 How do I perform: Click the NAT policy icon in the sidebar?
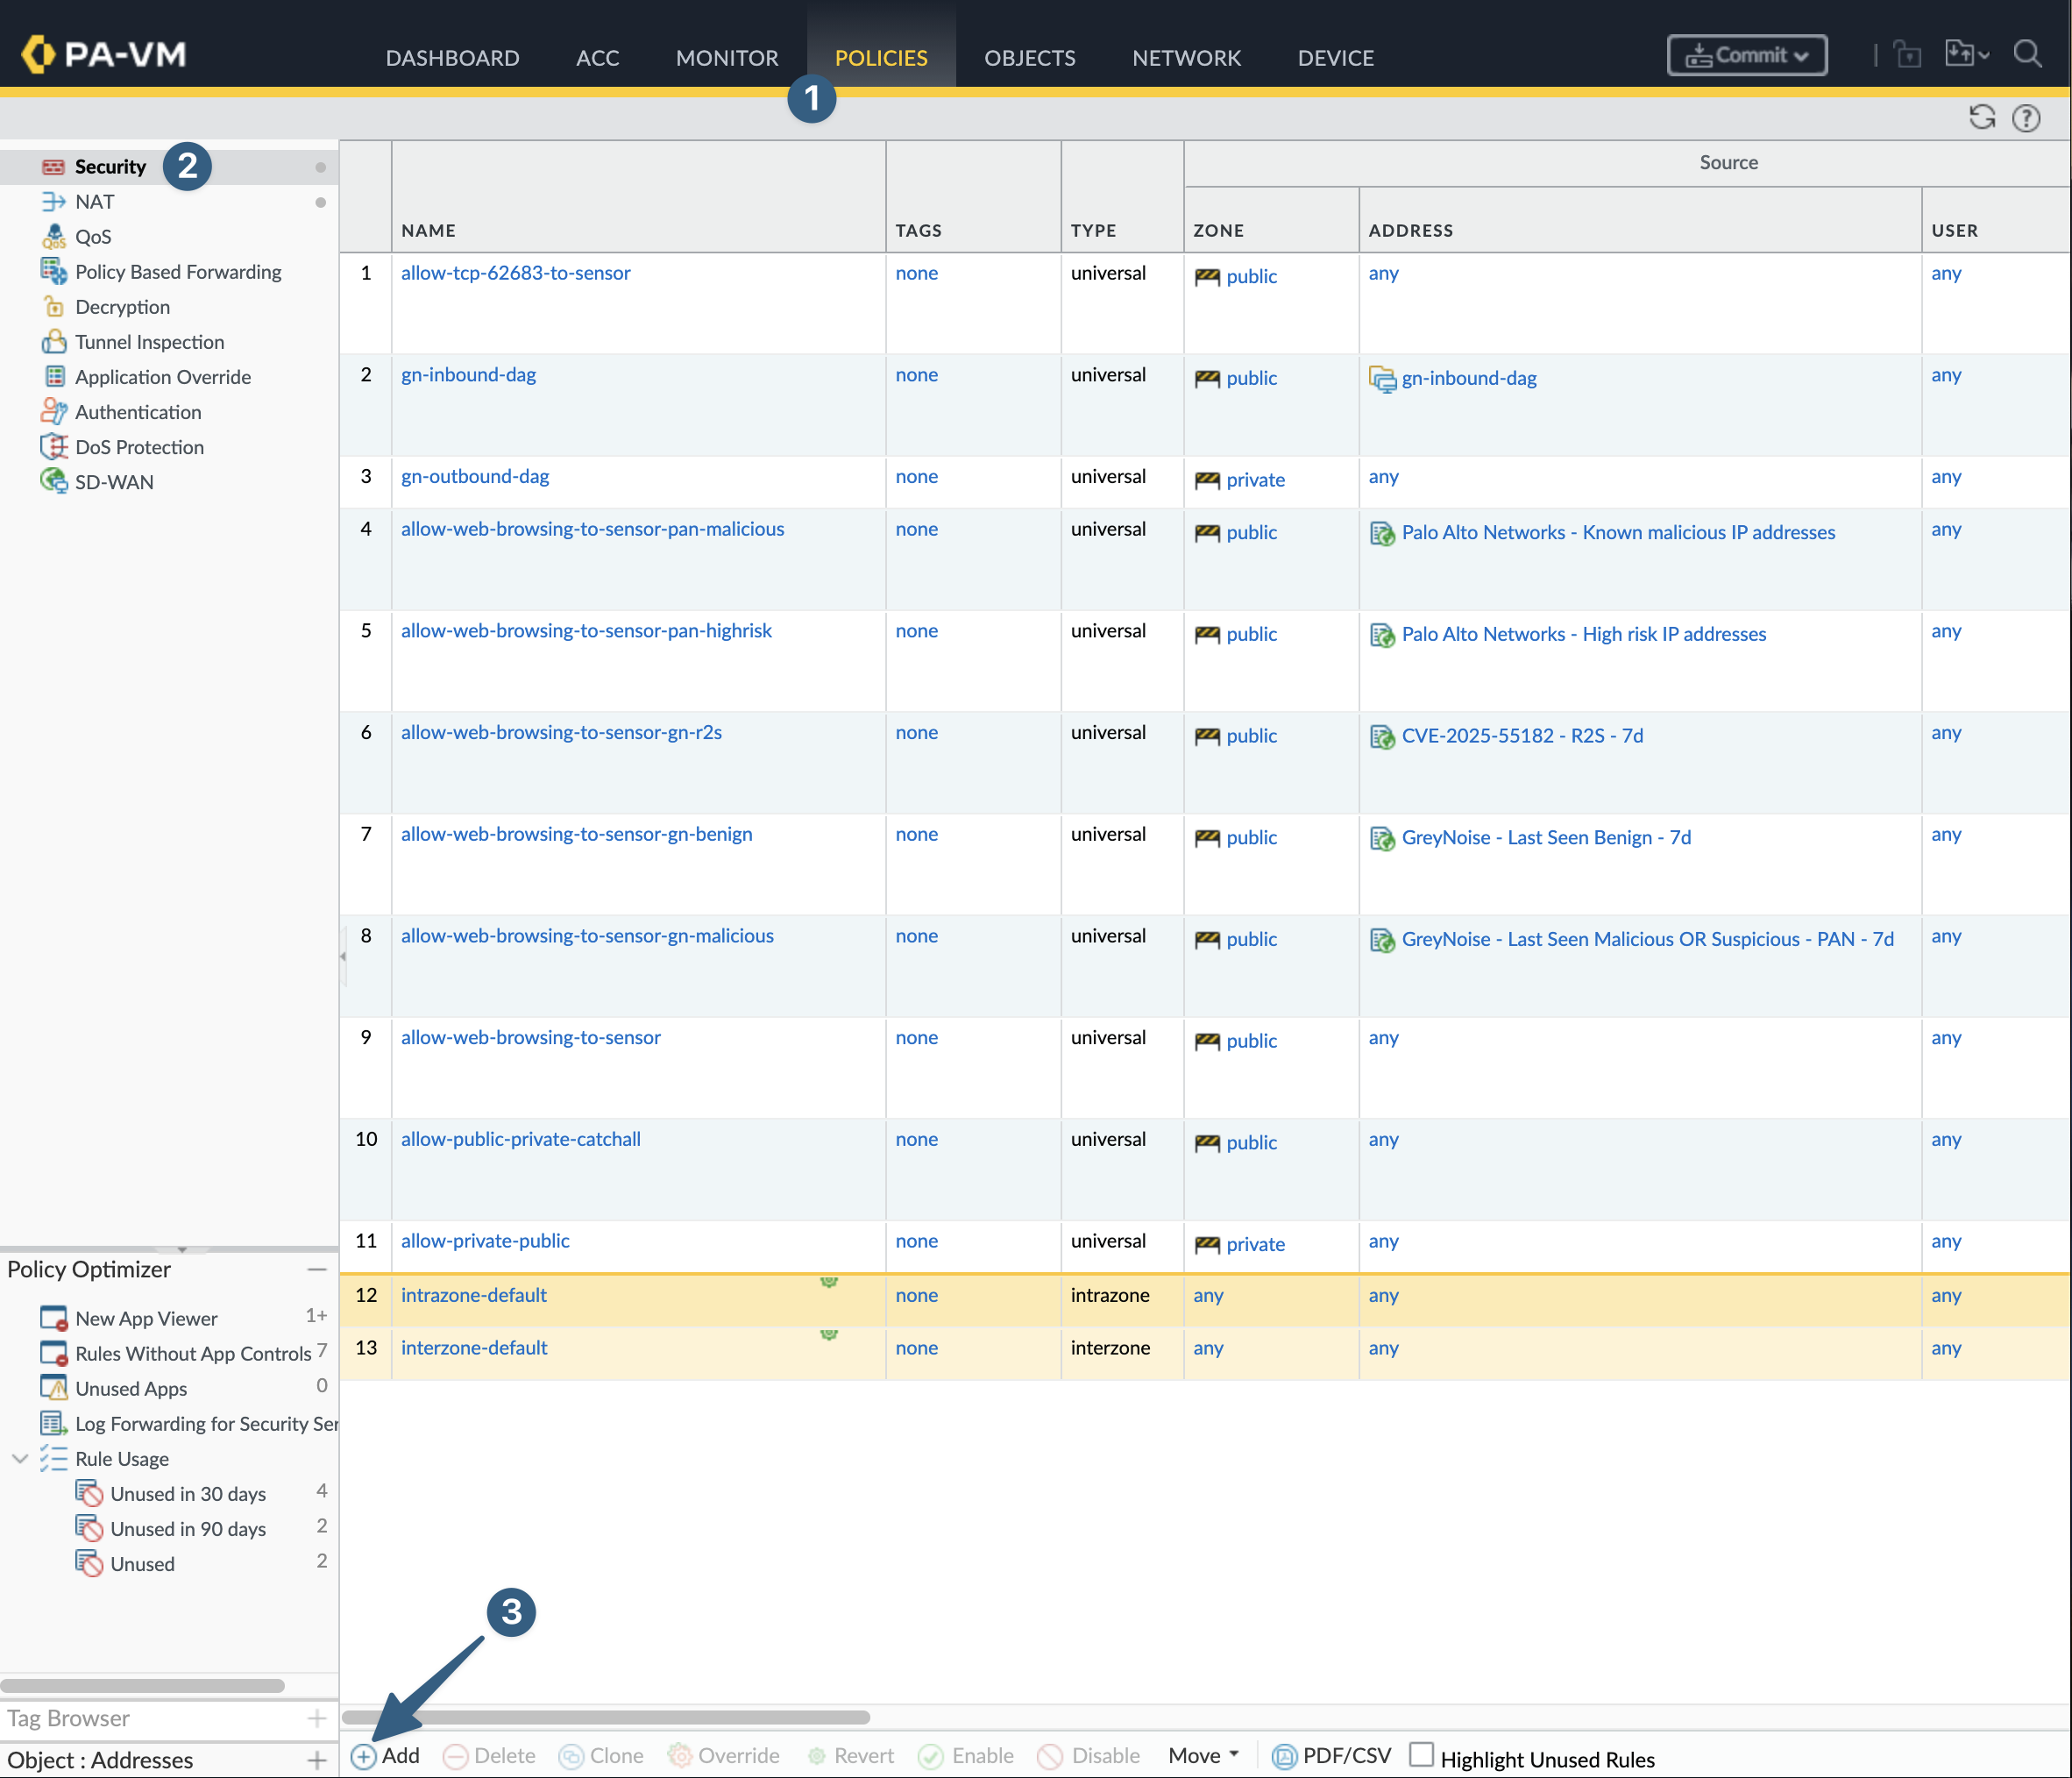53,202
